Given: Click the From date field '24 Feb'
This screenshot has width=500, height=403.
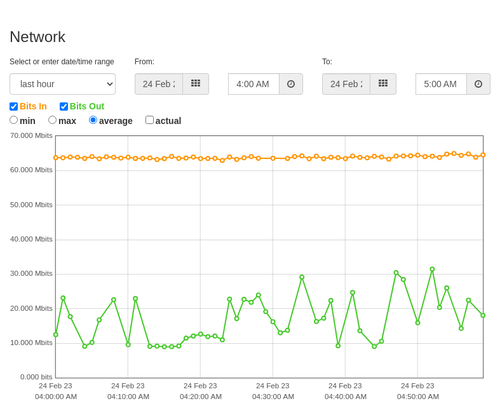Looking at the screenshot, I should pyautogui.click(x=159, y=84).
